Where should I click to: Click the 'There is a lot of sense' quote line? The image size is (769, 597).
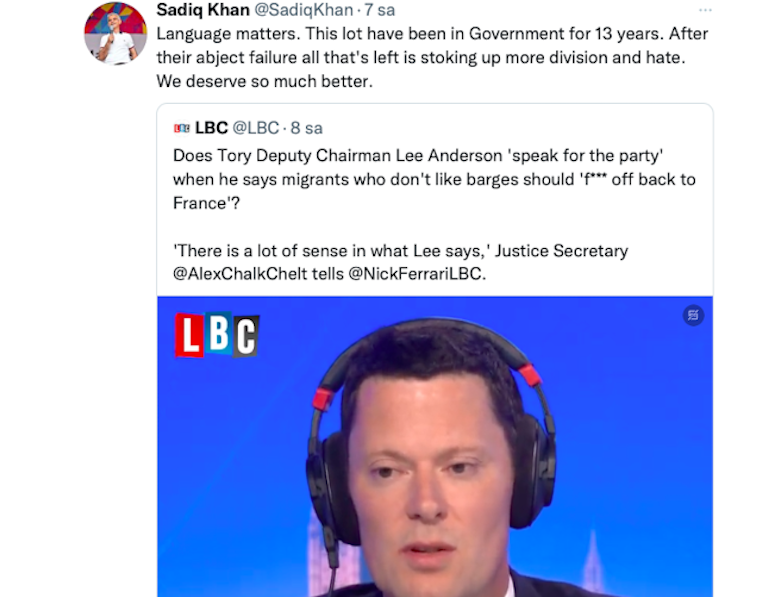point(400,250)
